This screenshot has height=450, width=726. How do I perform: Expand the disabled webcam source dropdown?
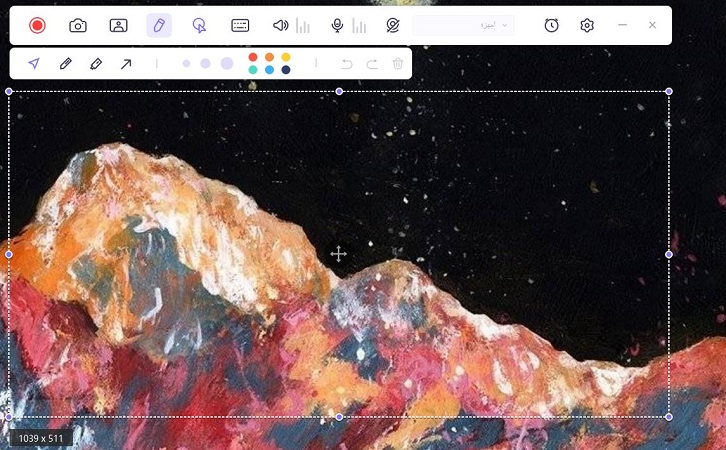463,25
